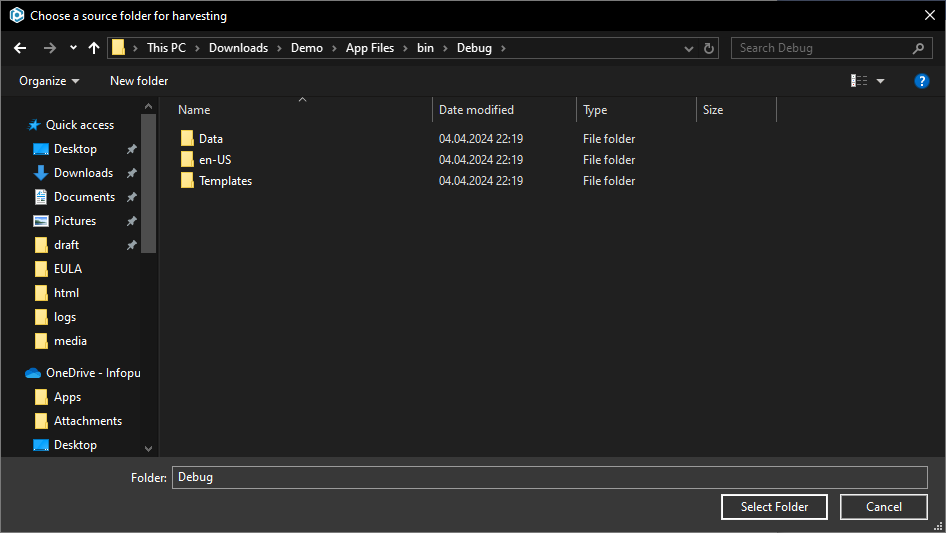Expand chevron after Debug in address bar

tap(503, 48)
